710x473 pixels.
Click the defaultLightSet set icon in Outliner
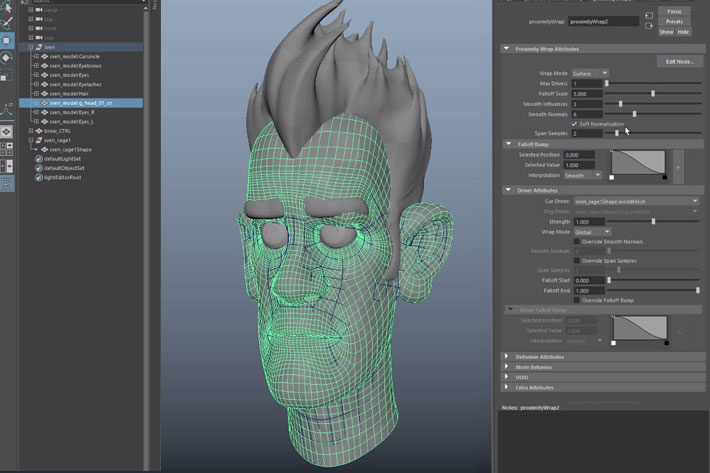(x=38, y=159)
